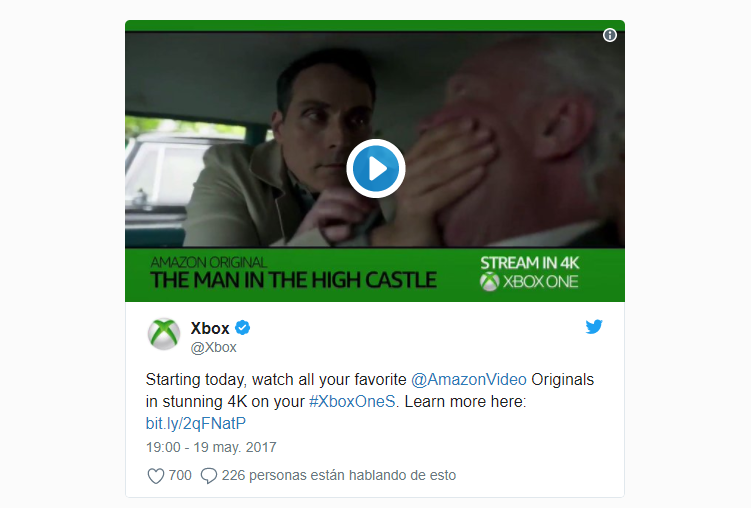The height and width of the screenshot is (508, 751).
Task: Open the tweet timestamp 19:00 - 19 may. 2017
Action: pos(211,447)
